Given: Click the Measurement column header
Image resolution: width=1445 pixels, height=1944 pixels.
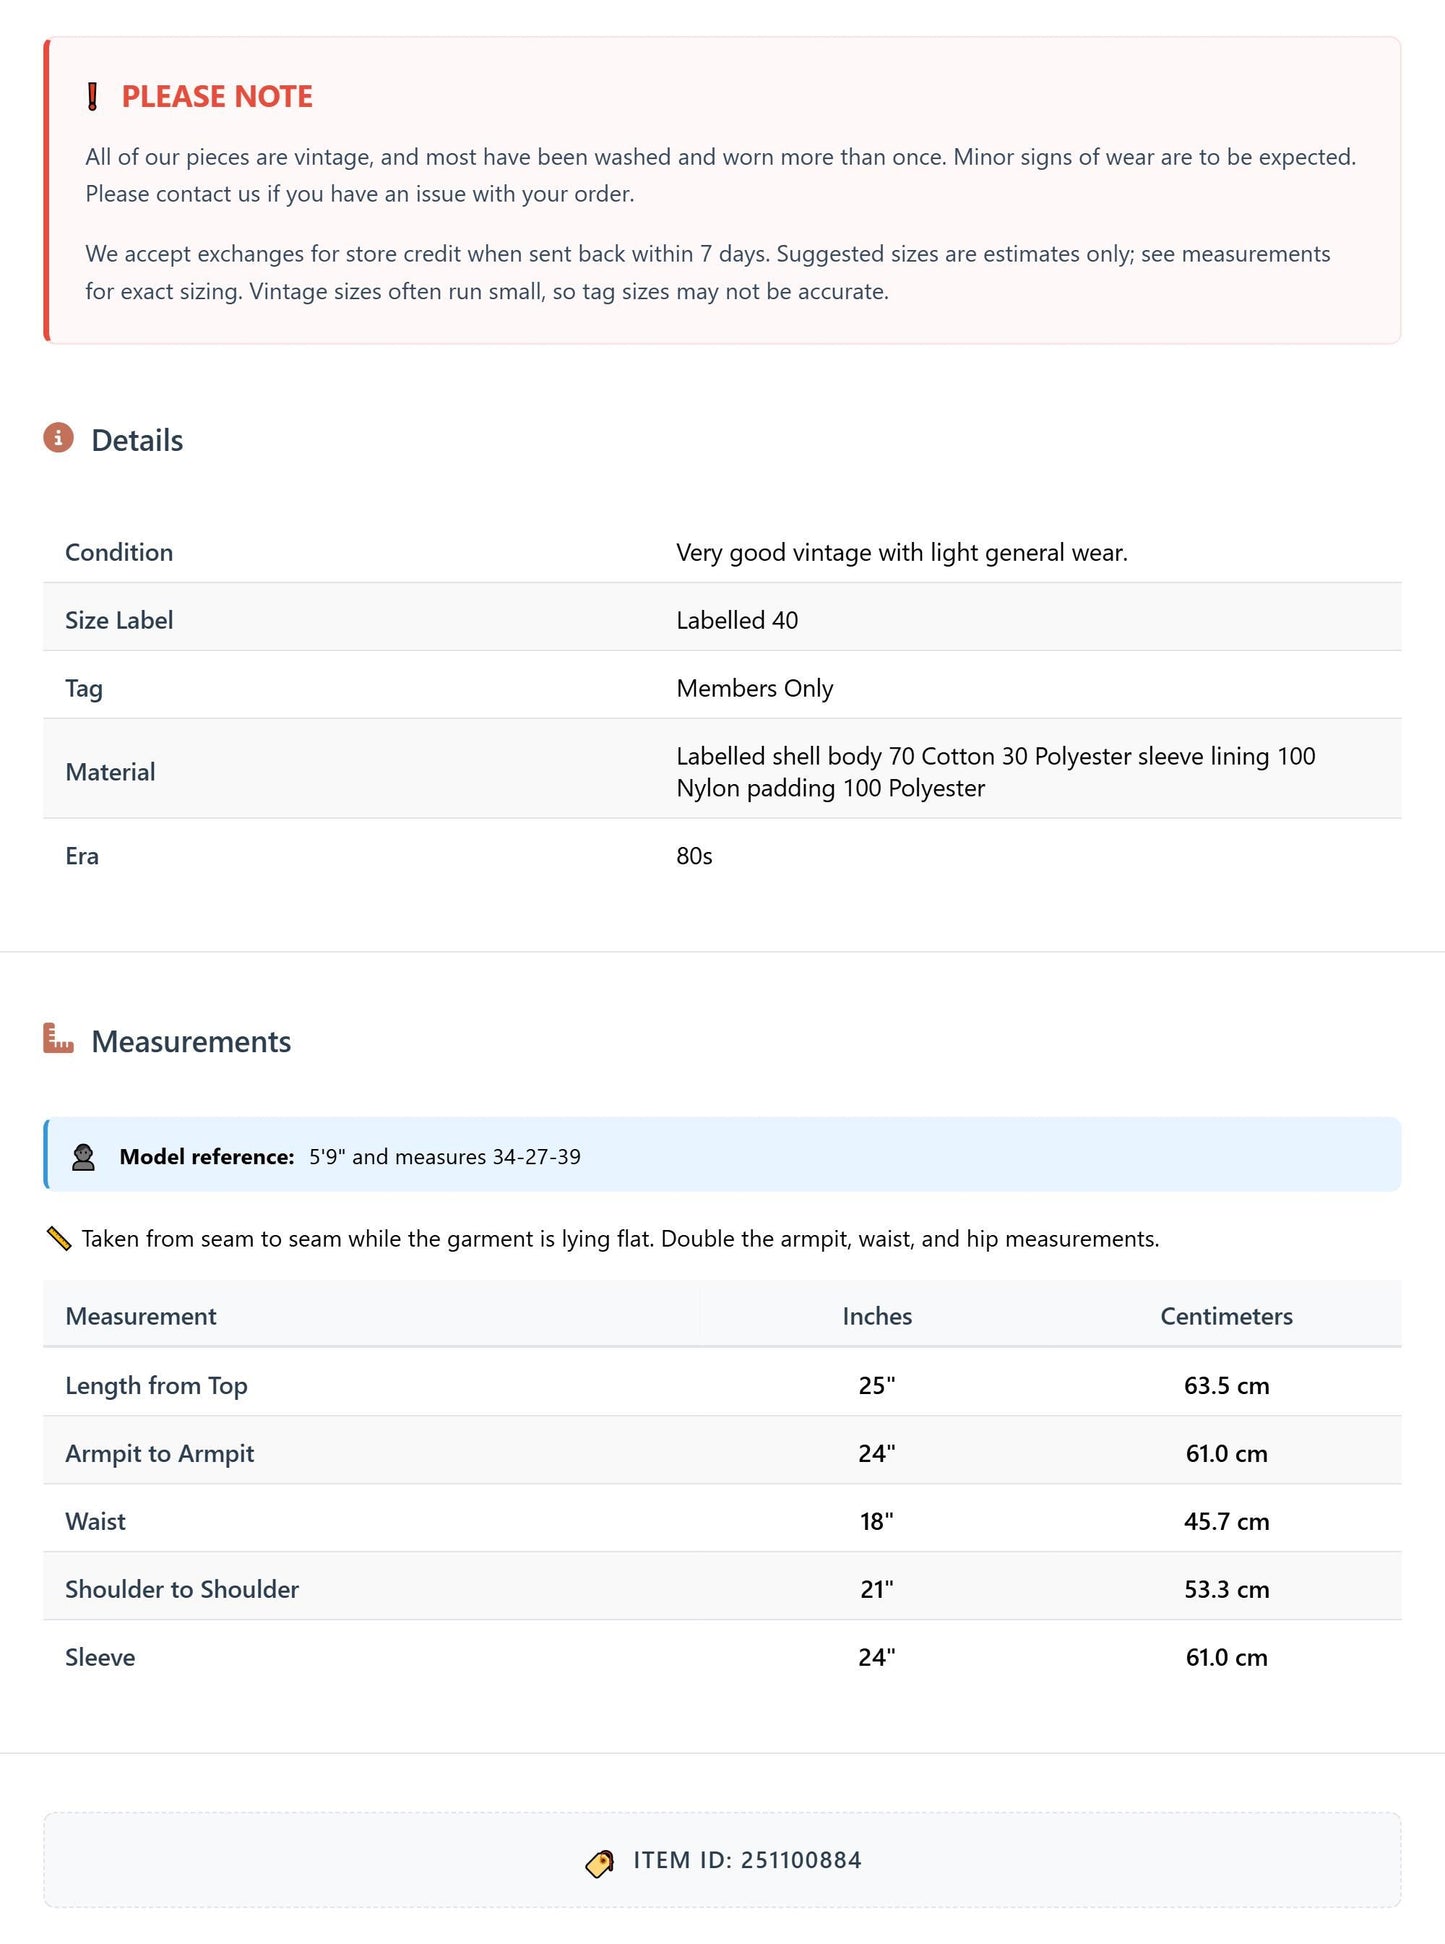Looking at the screenshot, I should pyautogui.click(x=141, y=1316).
